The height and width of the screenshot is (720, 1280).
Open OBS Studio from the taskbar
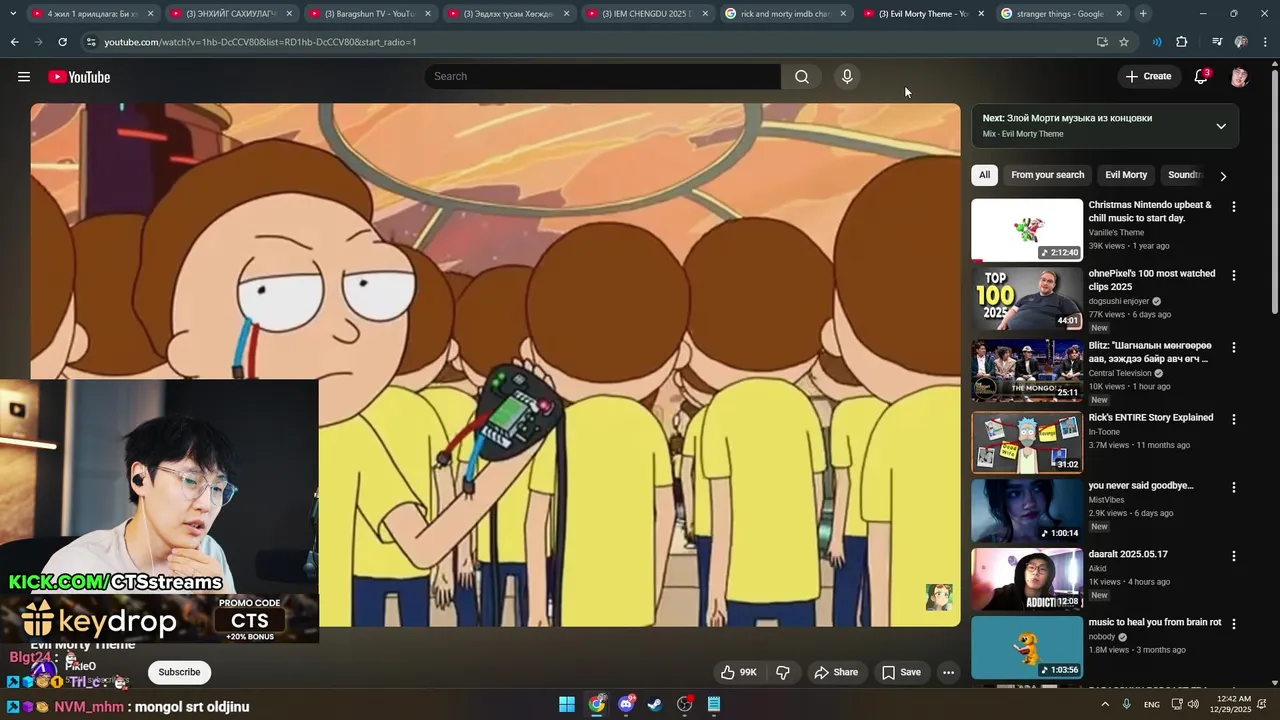685,704
